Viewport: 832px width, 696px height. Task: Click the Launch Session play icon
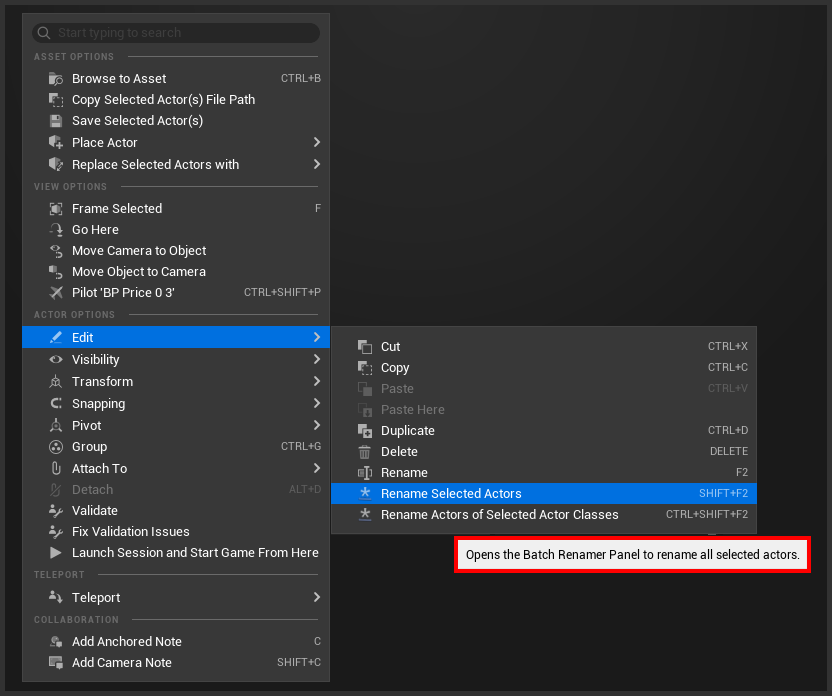56,553
